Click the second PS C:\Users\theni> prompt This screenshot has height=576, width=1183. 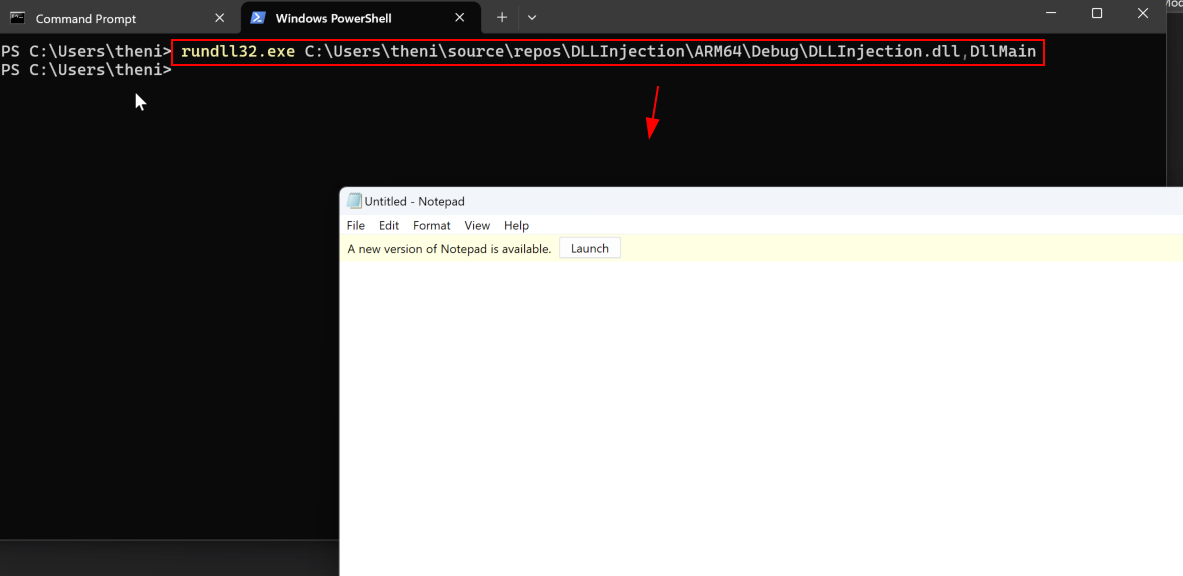coord(86,70)
